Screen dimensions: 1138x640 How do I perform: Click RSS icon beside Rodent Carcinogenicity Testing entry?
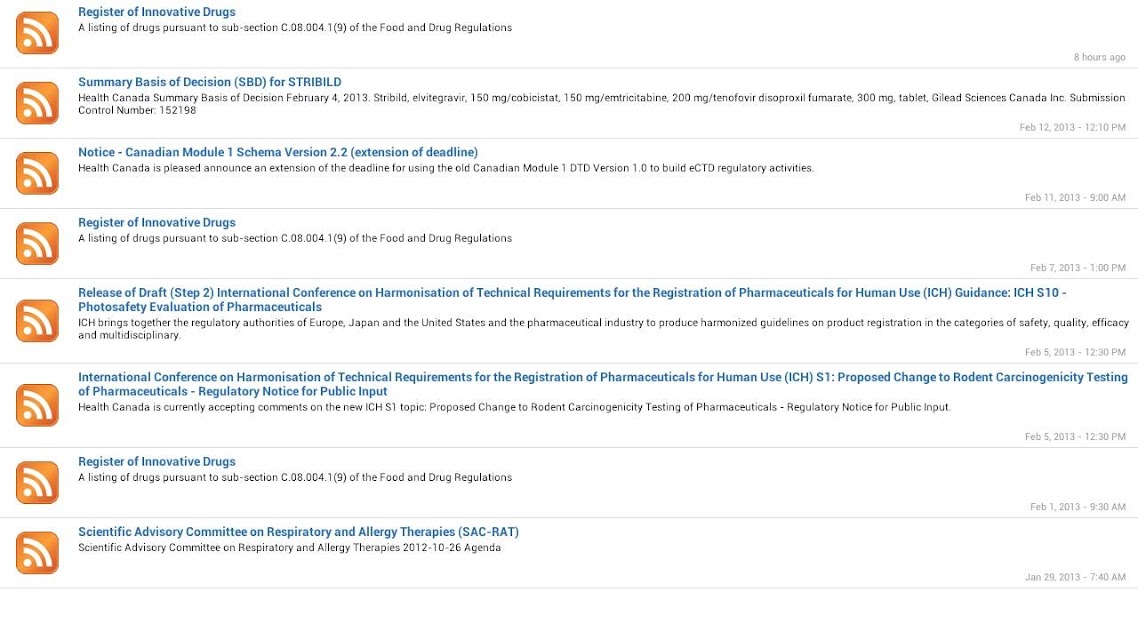[37, 405]
